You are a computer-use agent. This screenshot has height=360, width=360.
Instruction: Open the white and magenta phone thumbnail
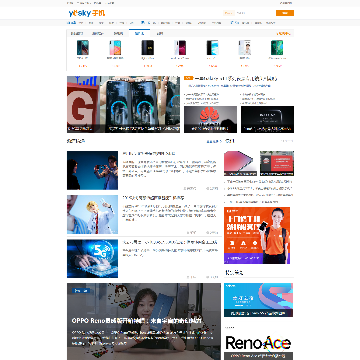click(180, 48)
